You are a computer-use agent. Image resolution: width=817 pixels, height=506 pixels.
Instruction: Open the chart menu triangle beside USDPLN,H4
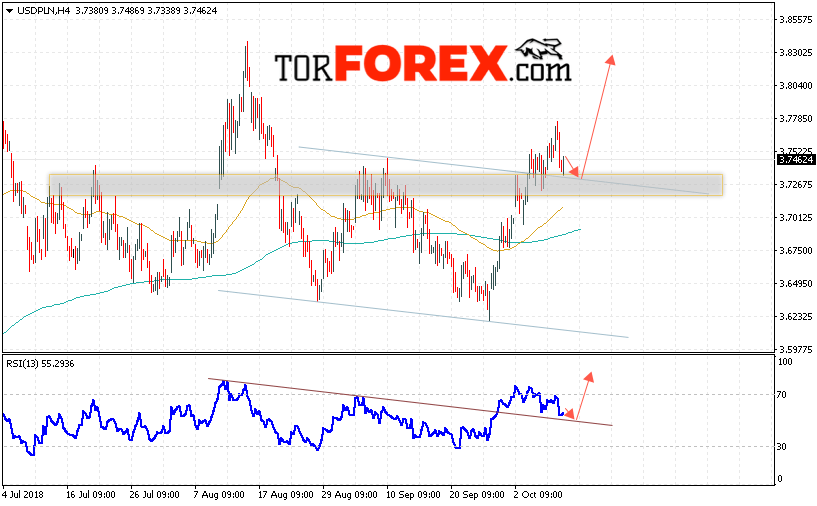click(x=9, y=10)
